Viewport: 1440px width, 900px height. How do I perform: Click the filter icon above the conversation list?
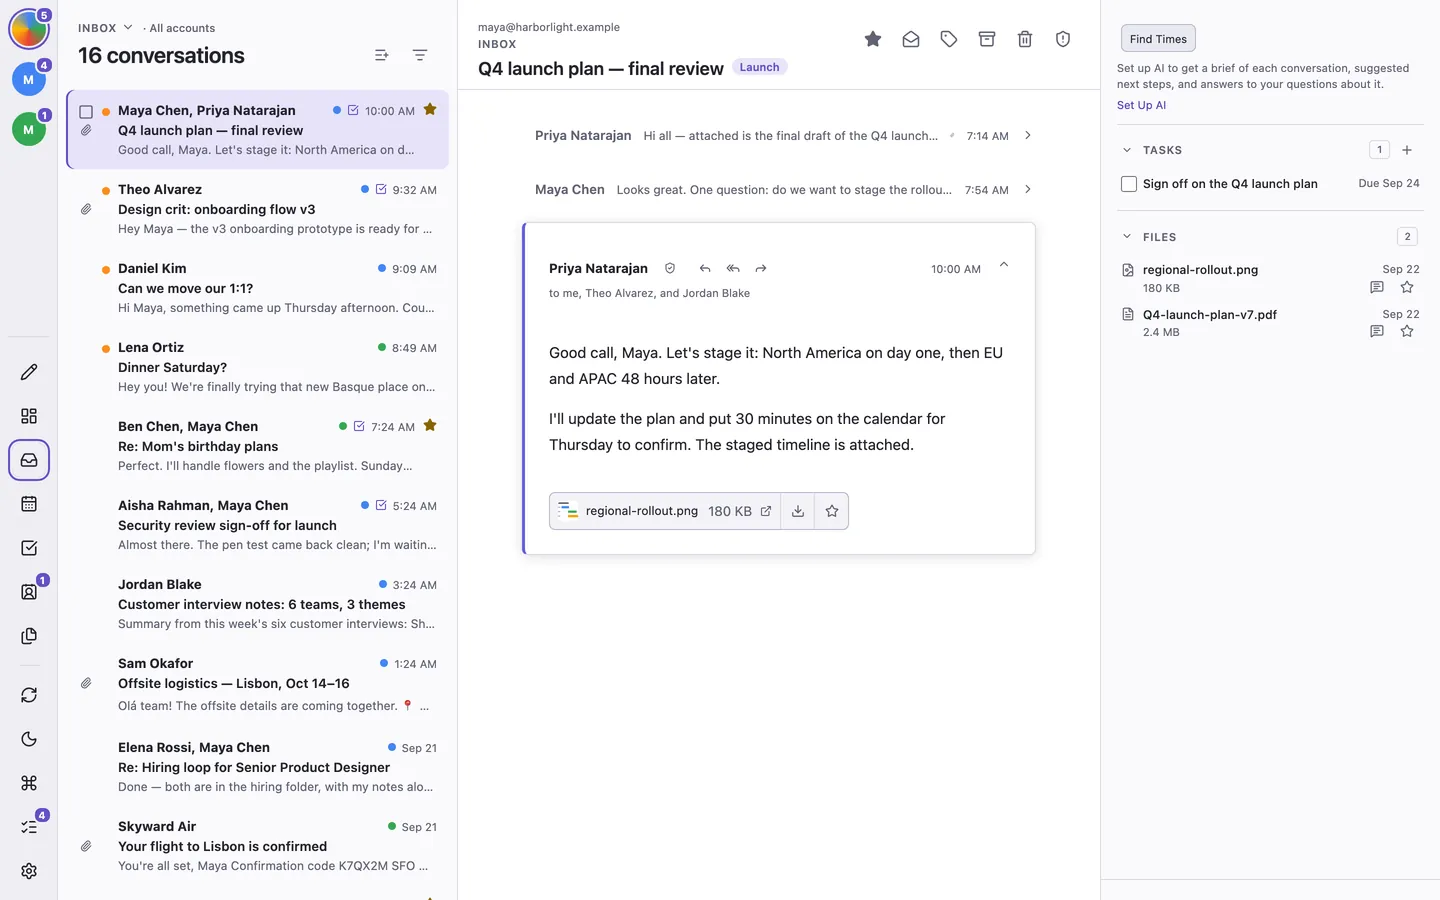(420, 55)
